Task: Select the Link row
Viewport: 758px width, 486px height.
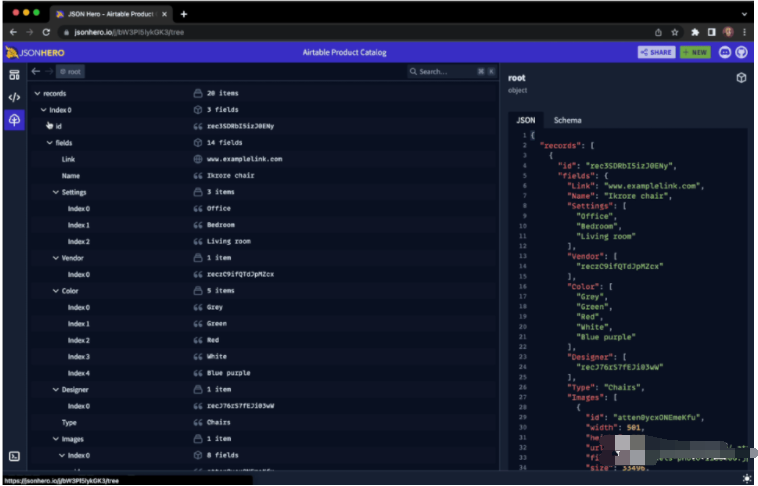Action: 263,159
